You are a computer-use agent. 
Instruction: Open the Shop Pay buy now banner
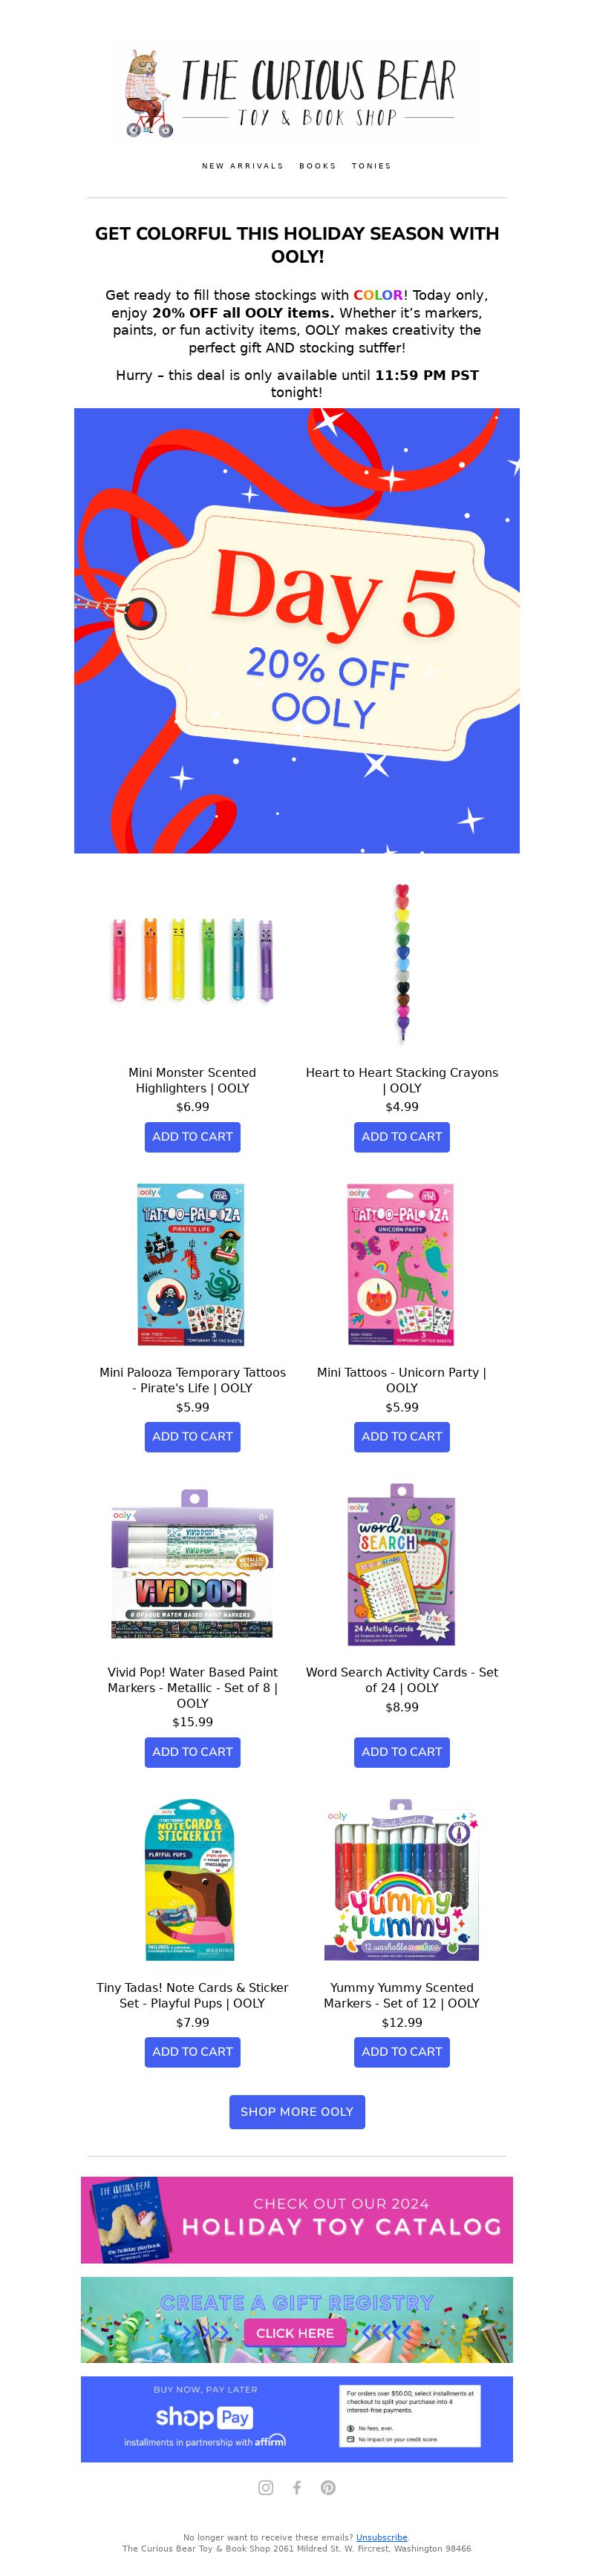coord(297,2418)
